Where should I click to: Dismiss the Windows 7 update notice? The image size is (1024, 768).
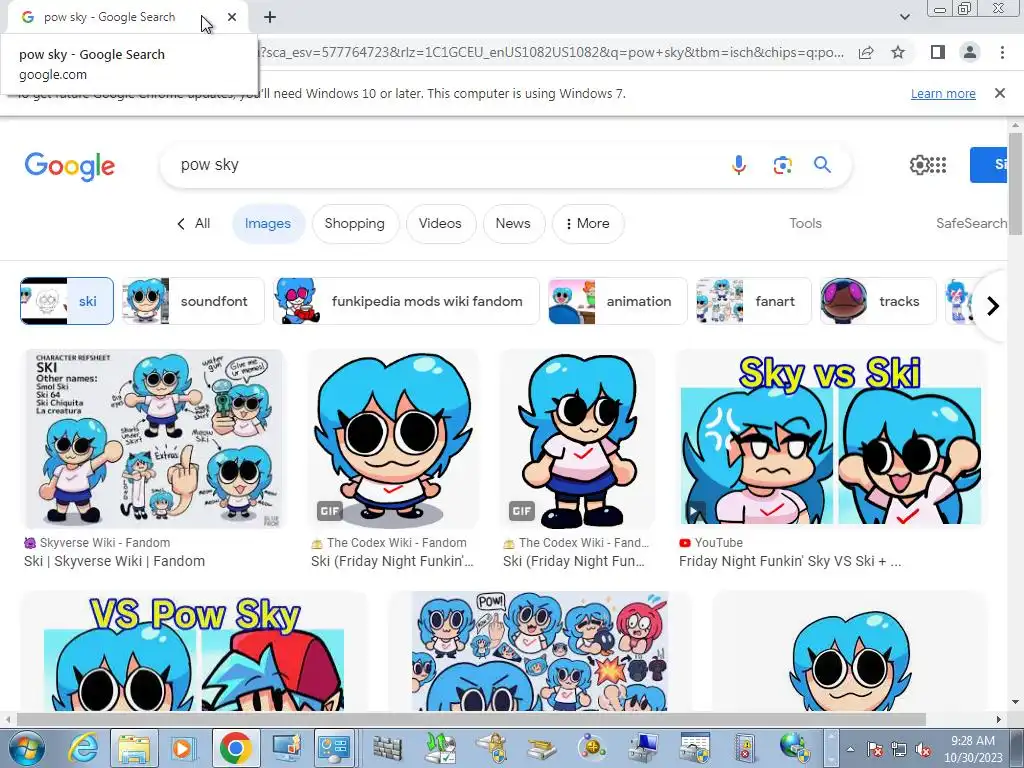click(x=1000, y=93)
